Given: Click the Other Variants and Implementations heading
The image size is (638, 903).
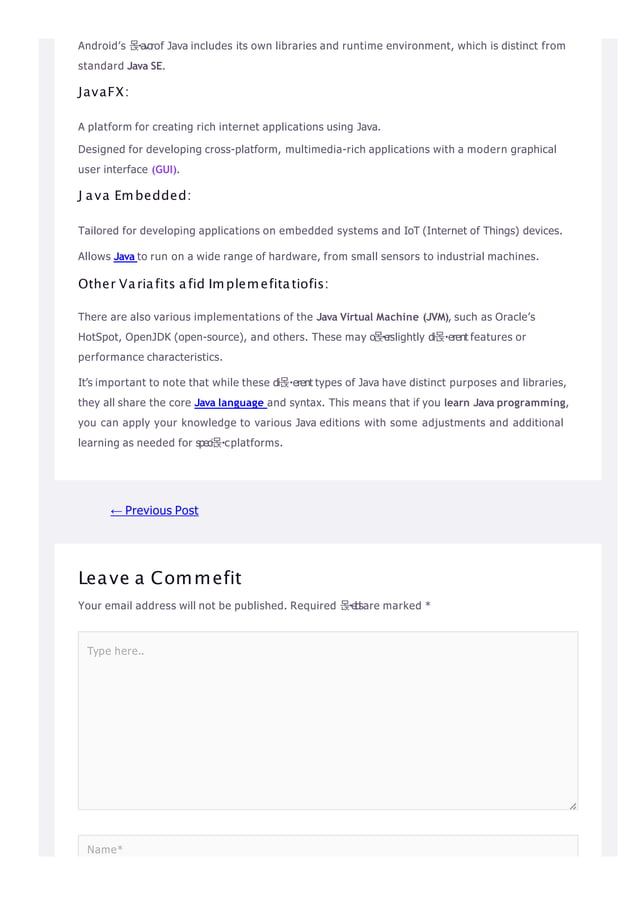Looking at the screenshot, I should (203, 284).
